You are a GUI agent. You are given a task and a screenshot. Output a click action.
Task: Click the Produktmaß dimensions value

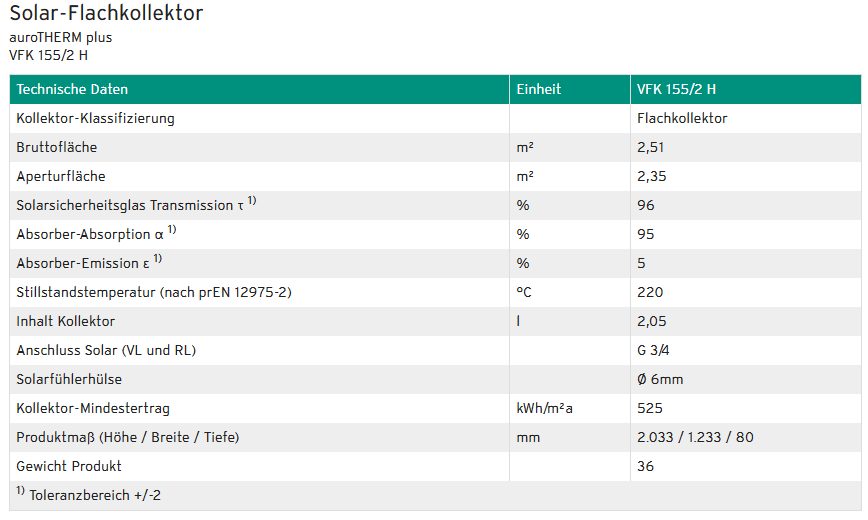pos(695,437)
